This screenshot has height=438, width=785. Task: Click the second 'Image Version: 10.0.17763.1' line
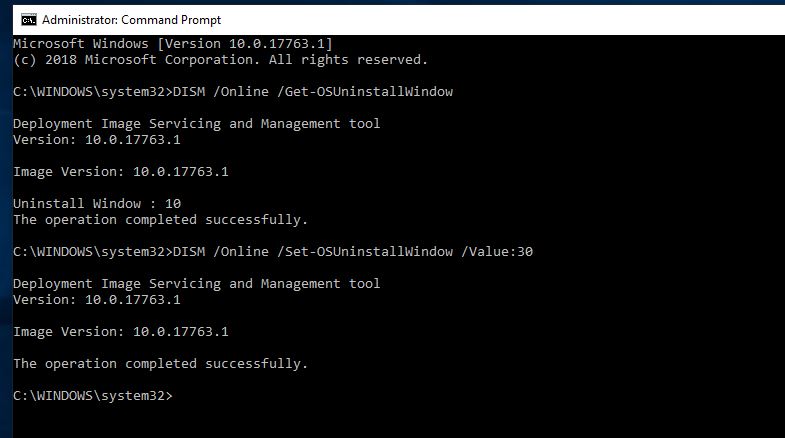[x=121, y=332]
